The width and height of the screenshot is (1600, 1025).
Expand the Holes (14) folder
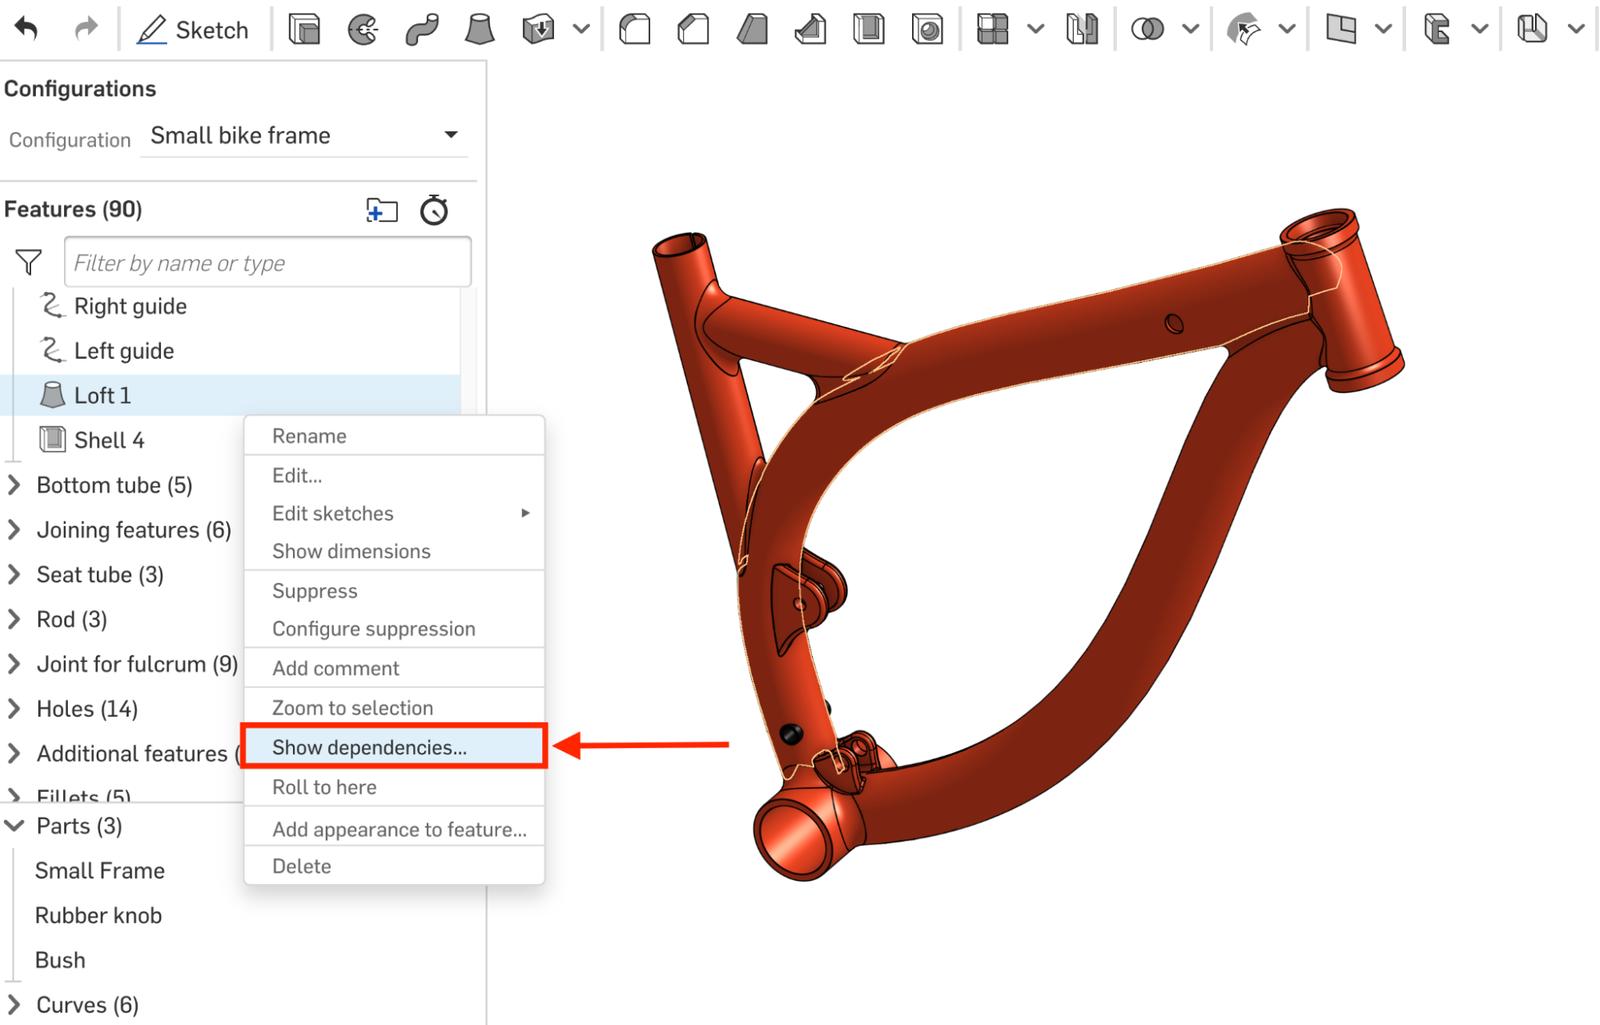(14, 709)
